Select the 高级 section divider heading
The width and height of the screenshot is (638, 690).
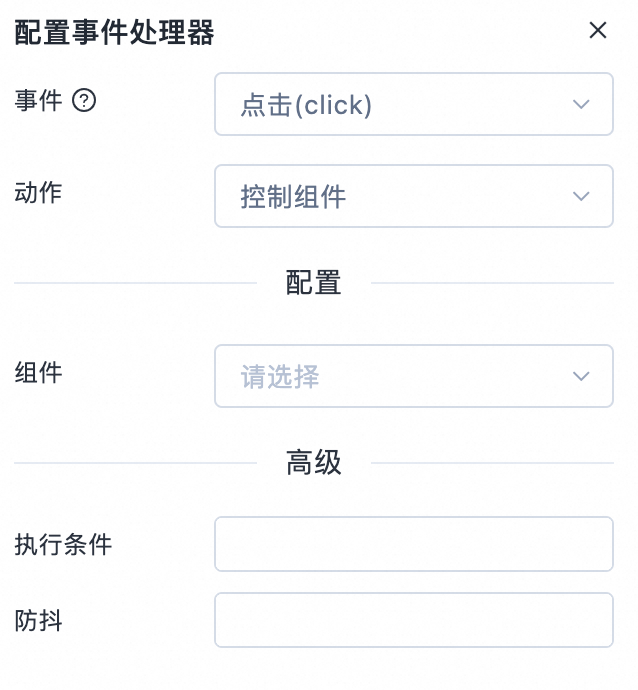click(x=314, y=462)
